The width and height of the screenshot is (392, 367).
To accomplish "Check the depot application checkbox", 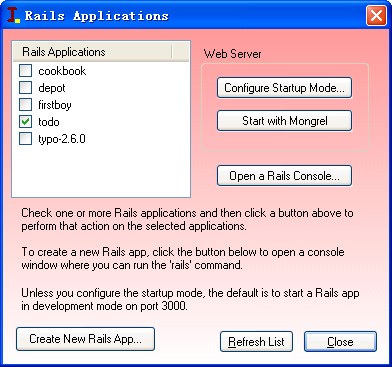I will click(26, 88).
